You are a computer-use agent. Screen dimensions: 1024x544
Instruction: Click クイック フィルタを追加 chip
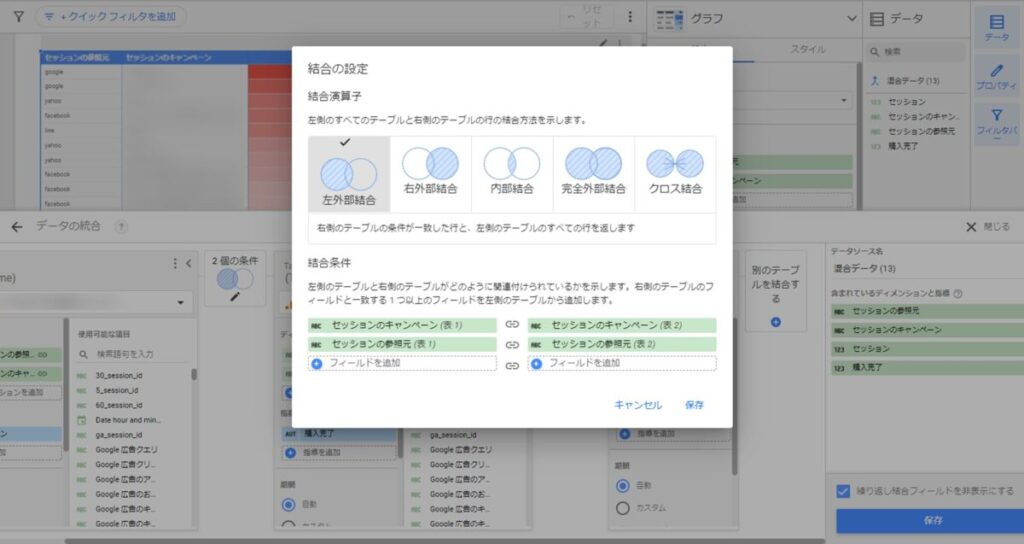[x=110, y=16]
